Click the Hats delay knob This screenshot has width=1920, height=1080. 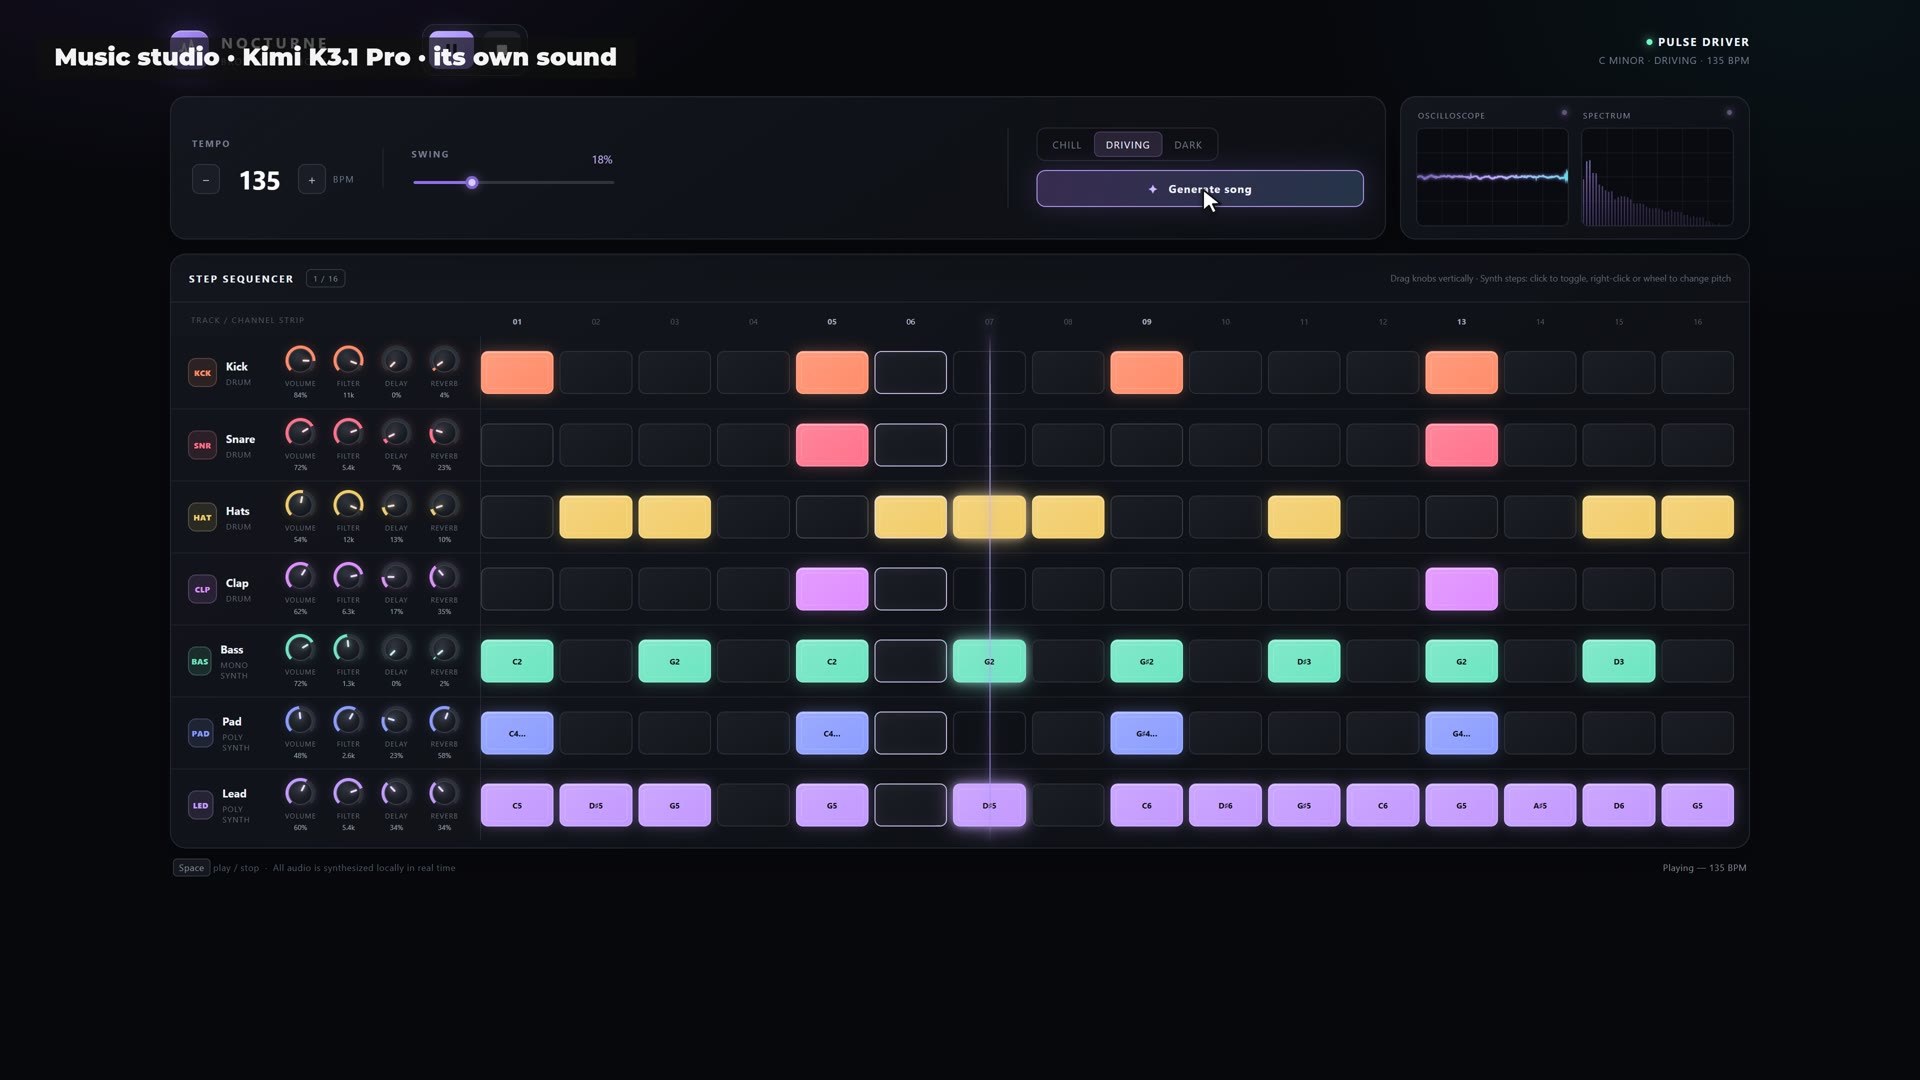[x=396, y=504]
